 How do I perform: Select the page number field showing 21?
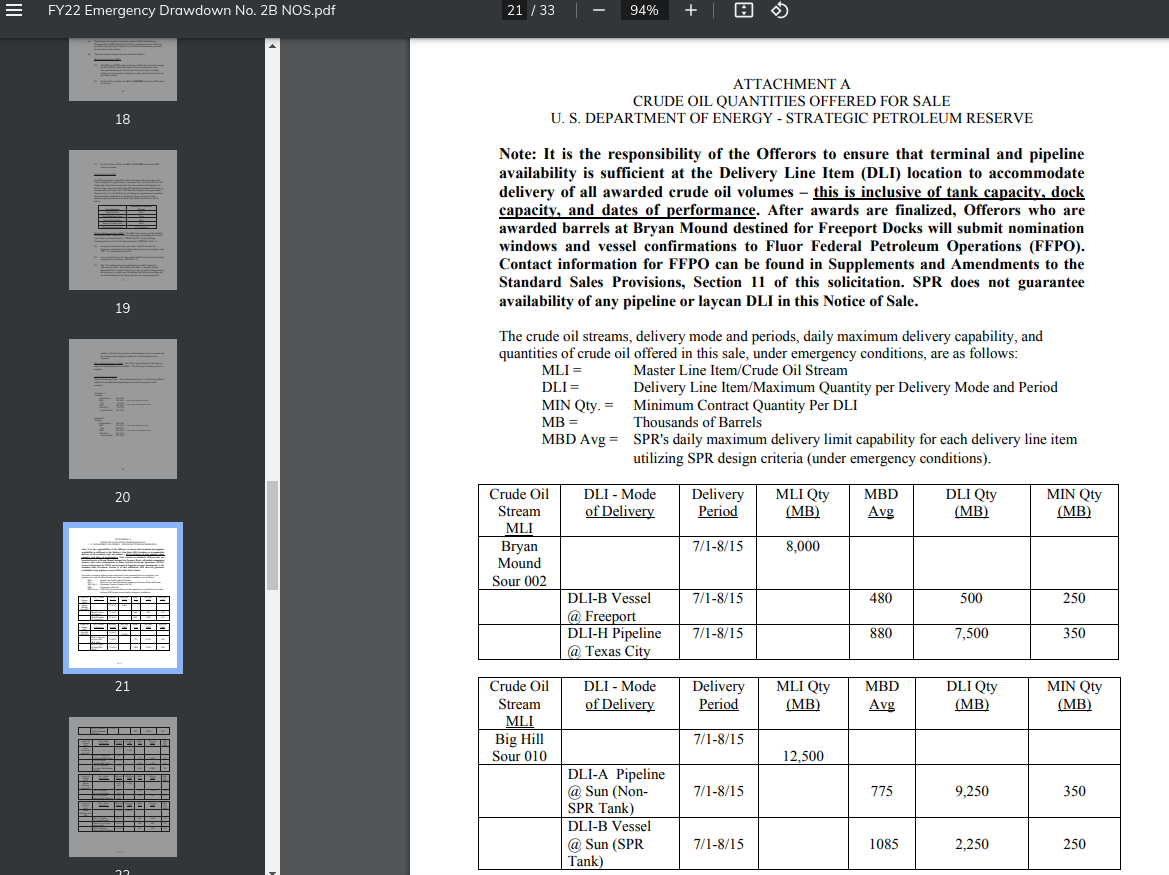point(515,10)
